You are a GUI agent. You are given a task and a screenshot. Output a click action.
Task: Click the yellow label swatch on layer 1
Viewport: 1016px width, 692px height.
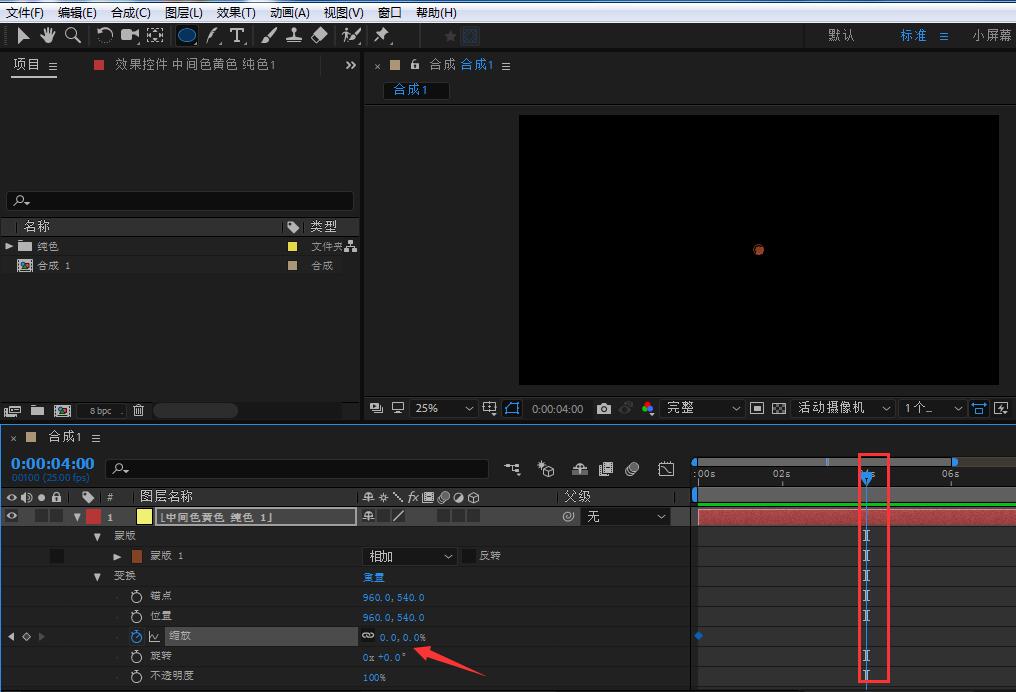(144, 517)
